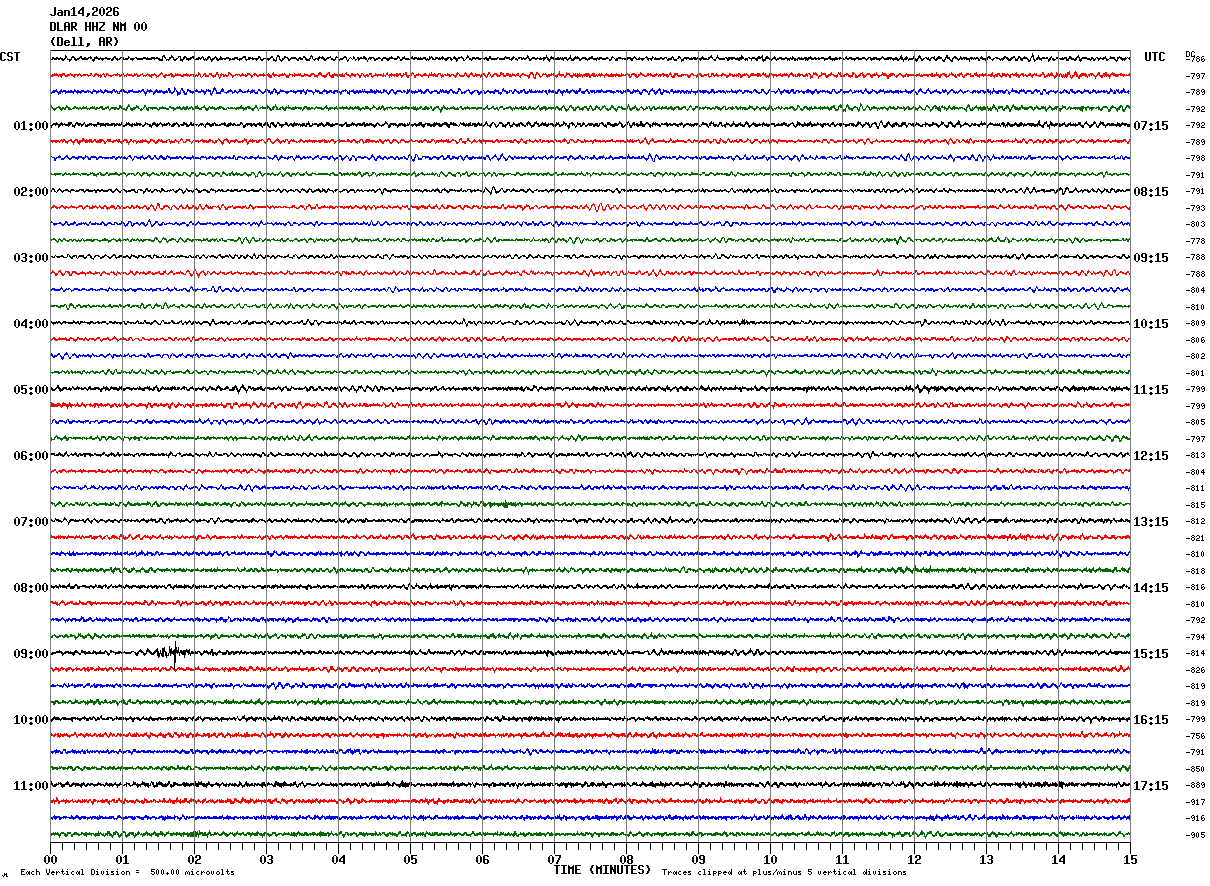Select the station code DLAR HHZ NM 00

(98, 27)
